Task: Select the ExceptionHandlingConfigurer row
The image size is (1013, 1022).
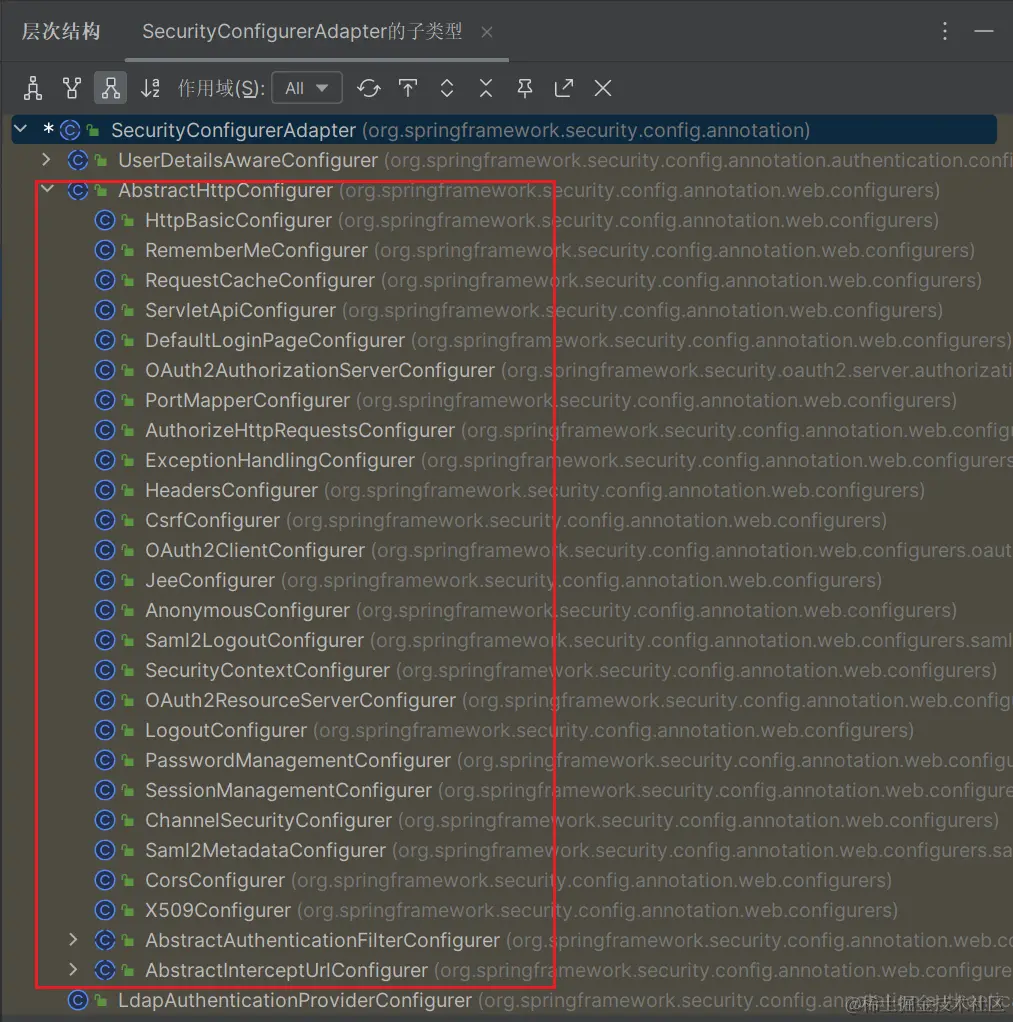Action: (x=280, y=460)
